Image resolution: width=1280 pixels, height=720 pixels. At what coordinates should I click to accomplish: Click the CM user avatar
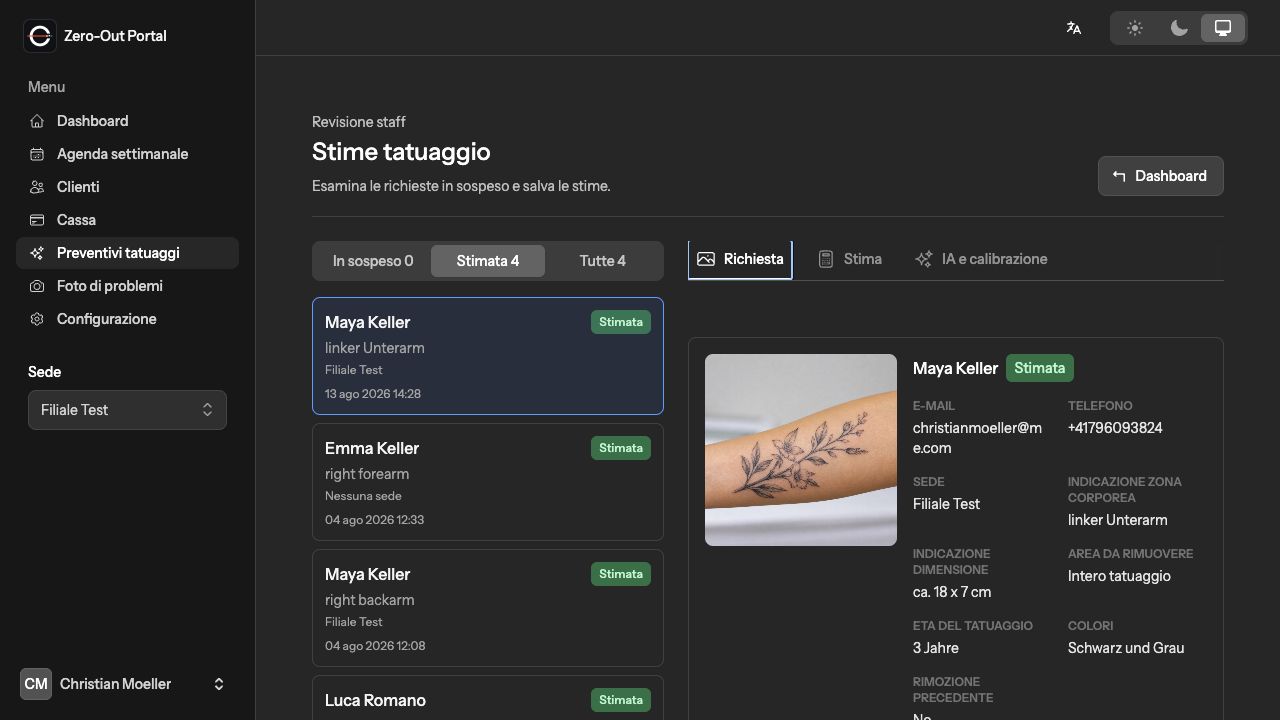(x=36, y=684)
